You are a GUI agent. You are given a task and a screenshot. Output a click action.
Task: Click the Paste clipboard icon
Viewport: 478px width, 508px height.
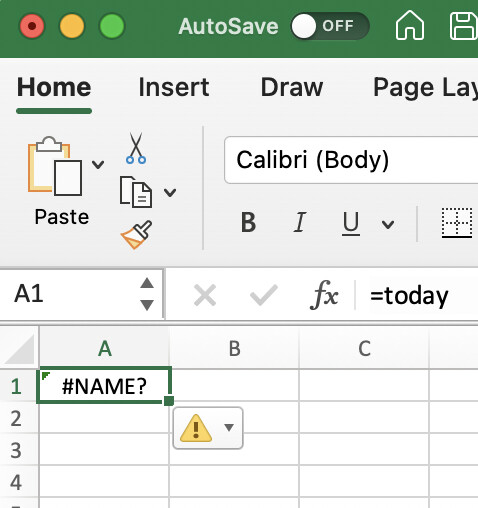point(55,166)
